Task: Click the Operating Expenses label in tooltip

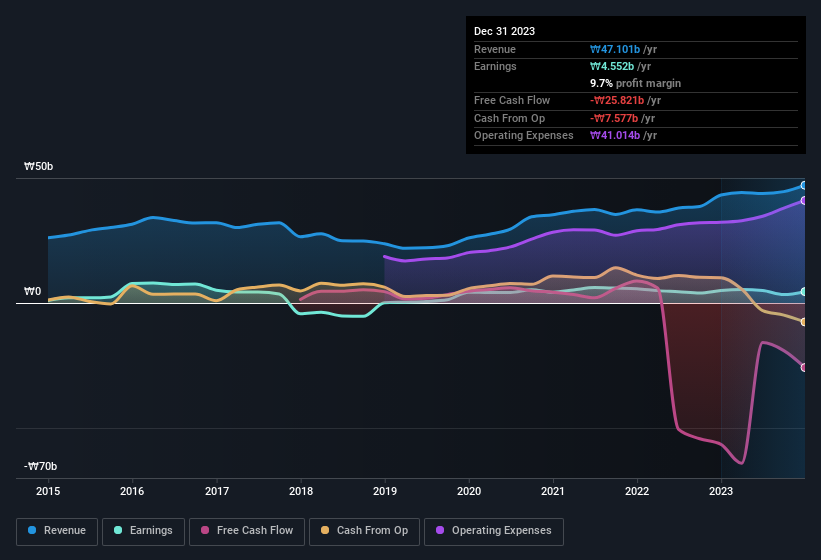Action: click(x=524, y=136)
